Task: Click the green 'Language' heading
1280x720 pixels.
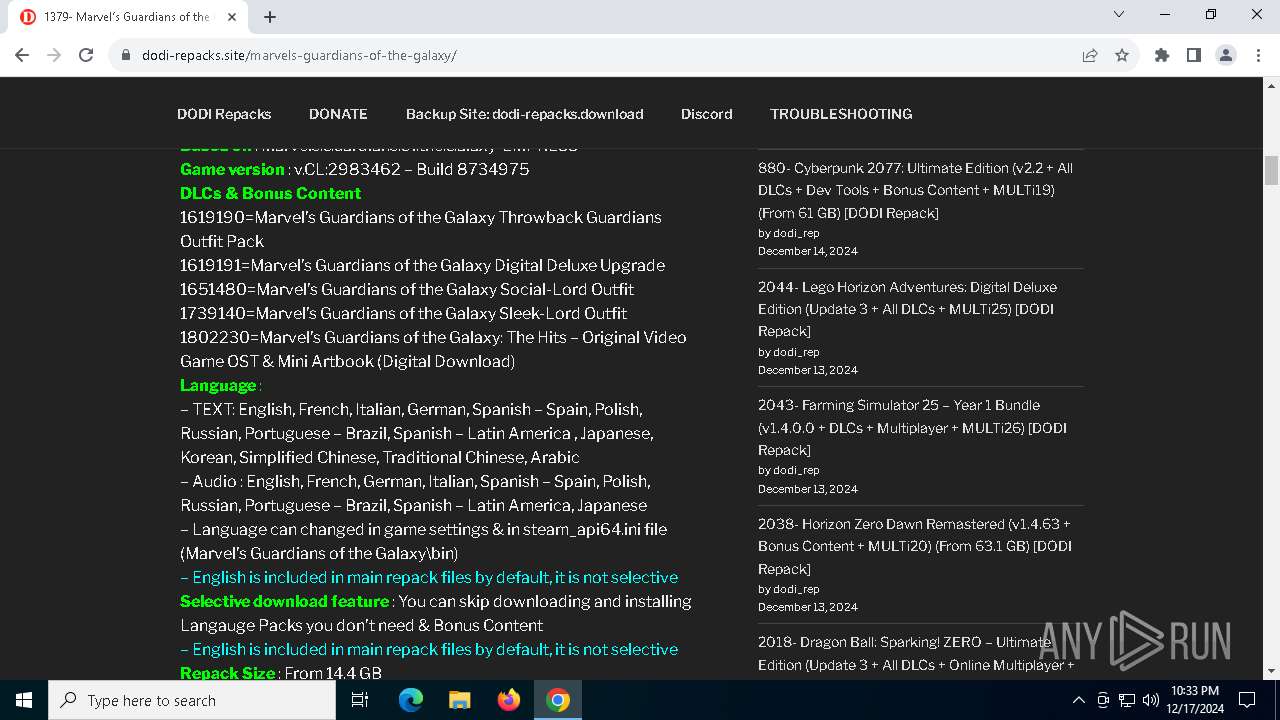Action: pos(218,385)
